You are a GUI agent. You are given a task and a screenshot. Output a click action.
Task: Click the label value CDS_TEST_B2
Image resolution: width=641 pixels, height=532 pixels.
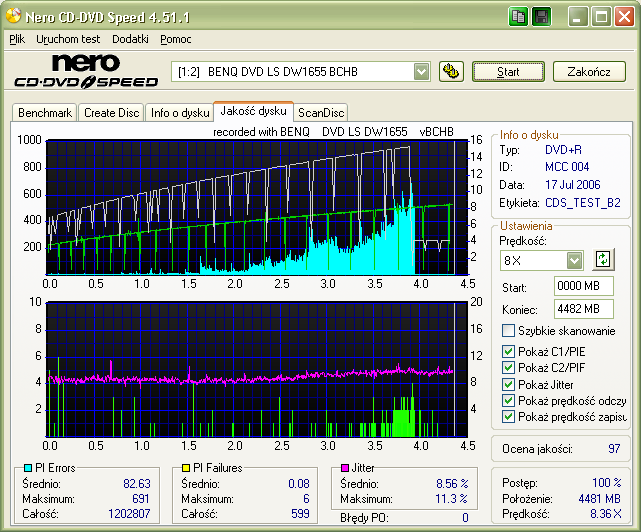pos(583,202)
